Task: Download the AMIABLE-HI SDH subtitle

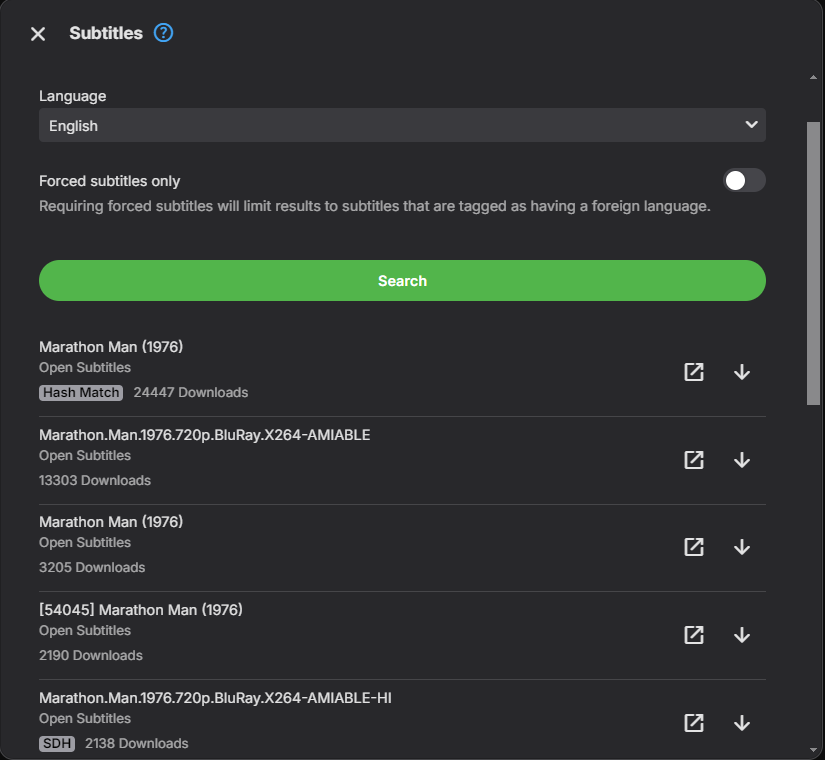Action: click(742, 723)
